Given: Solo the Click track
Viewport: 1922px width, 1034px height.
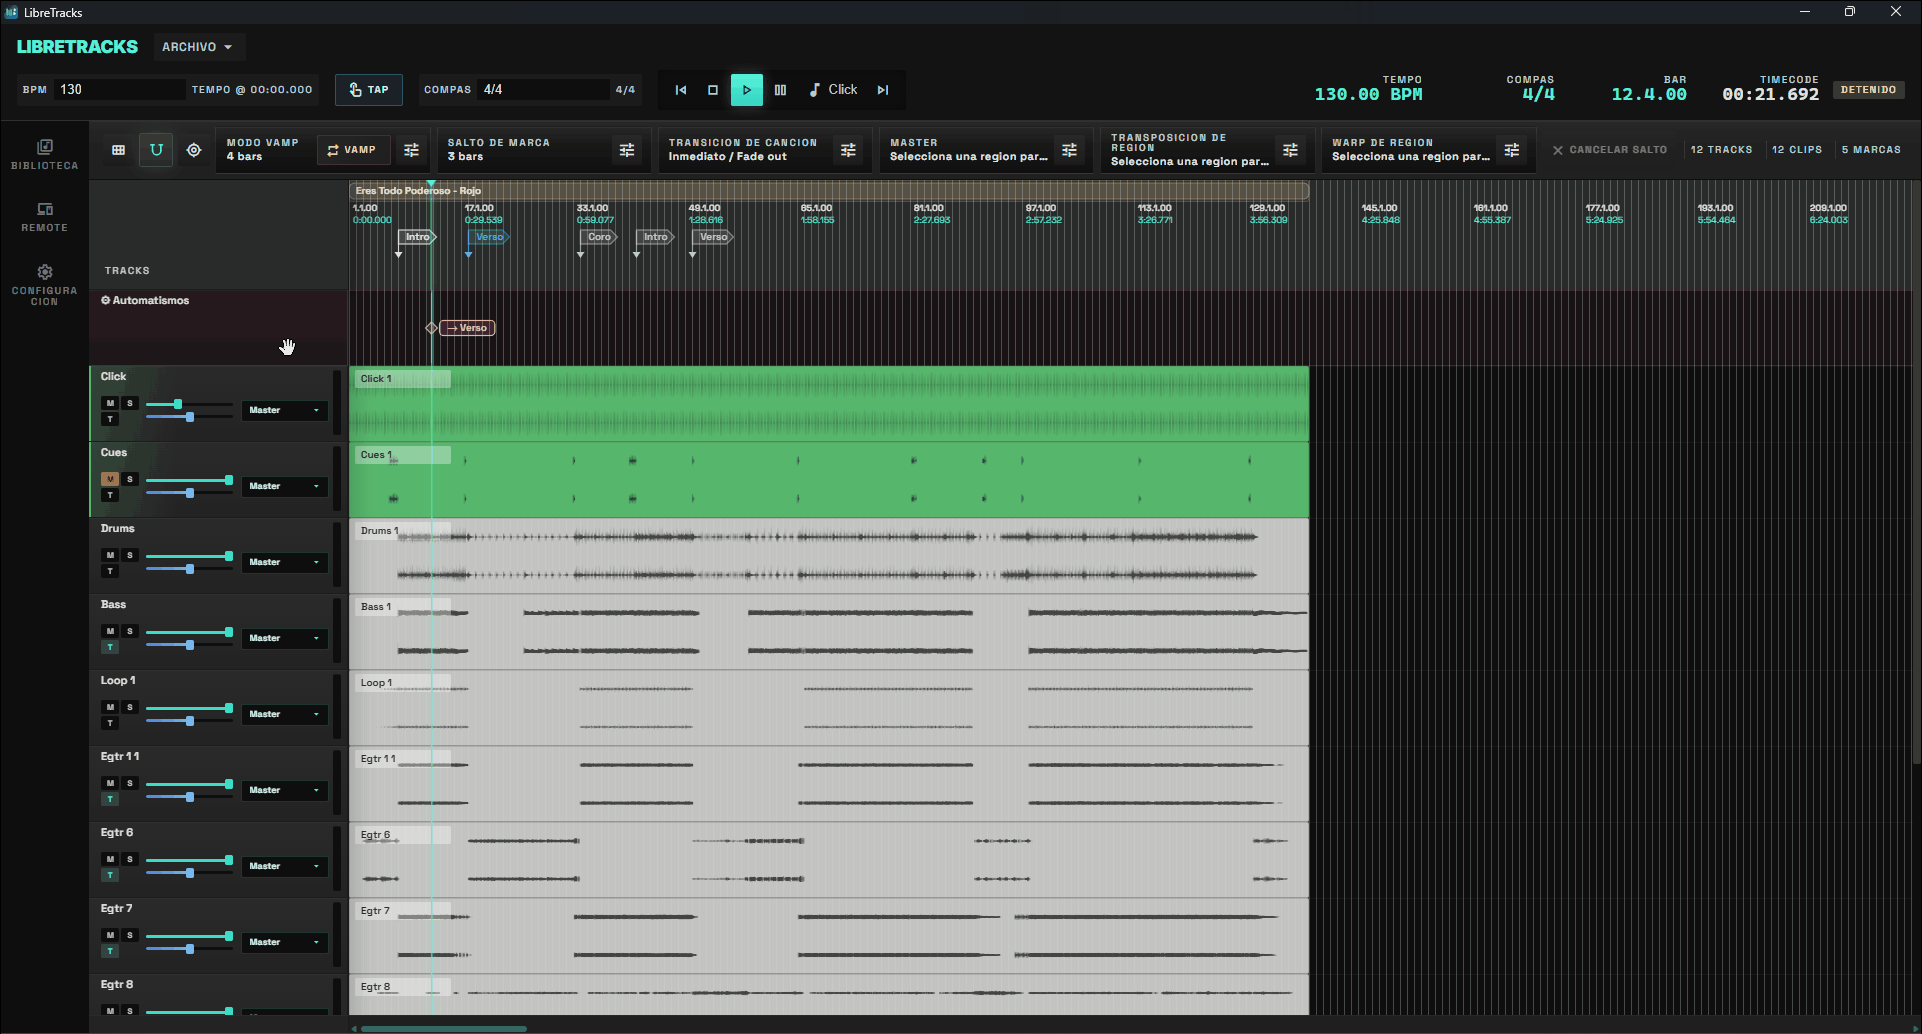Looking at the screenshot, I should click(129, 403).
